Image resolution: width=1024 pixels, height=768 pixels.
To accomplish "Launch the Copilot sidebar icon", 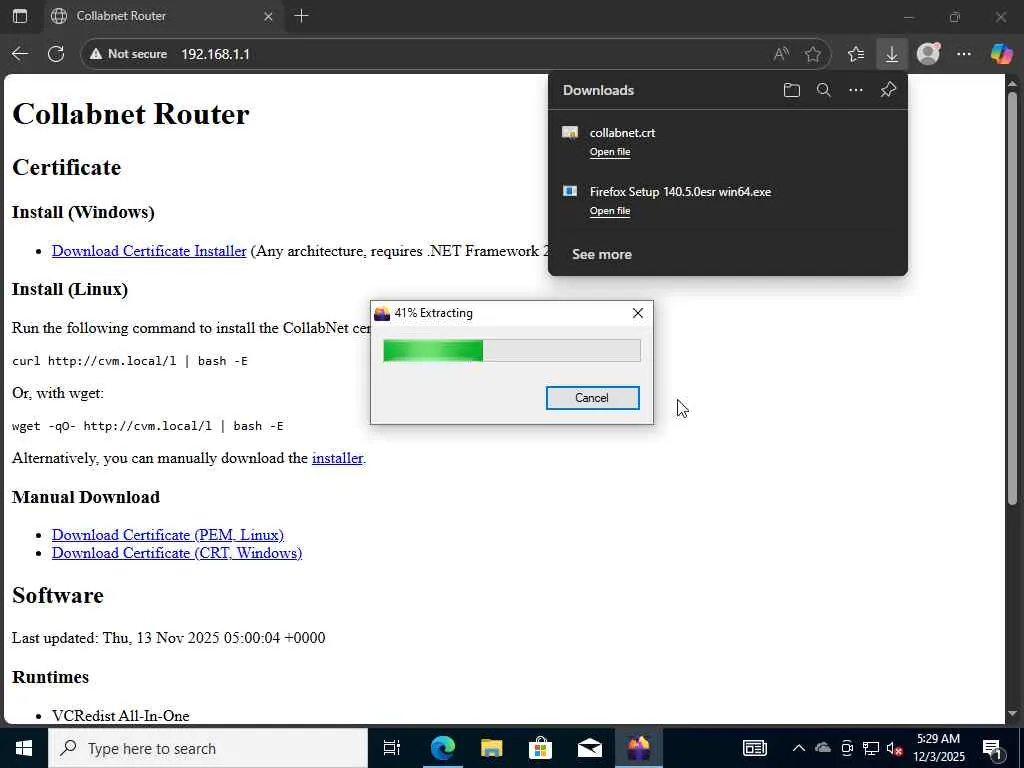I will [x=1001, y=54].
